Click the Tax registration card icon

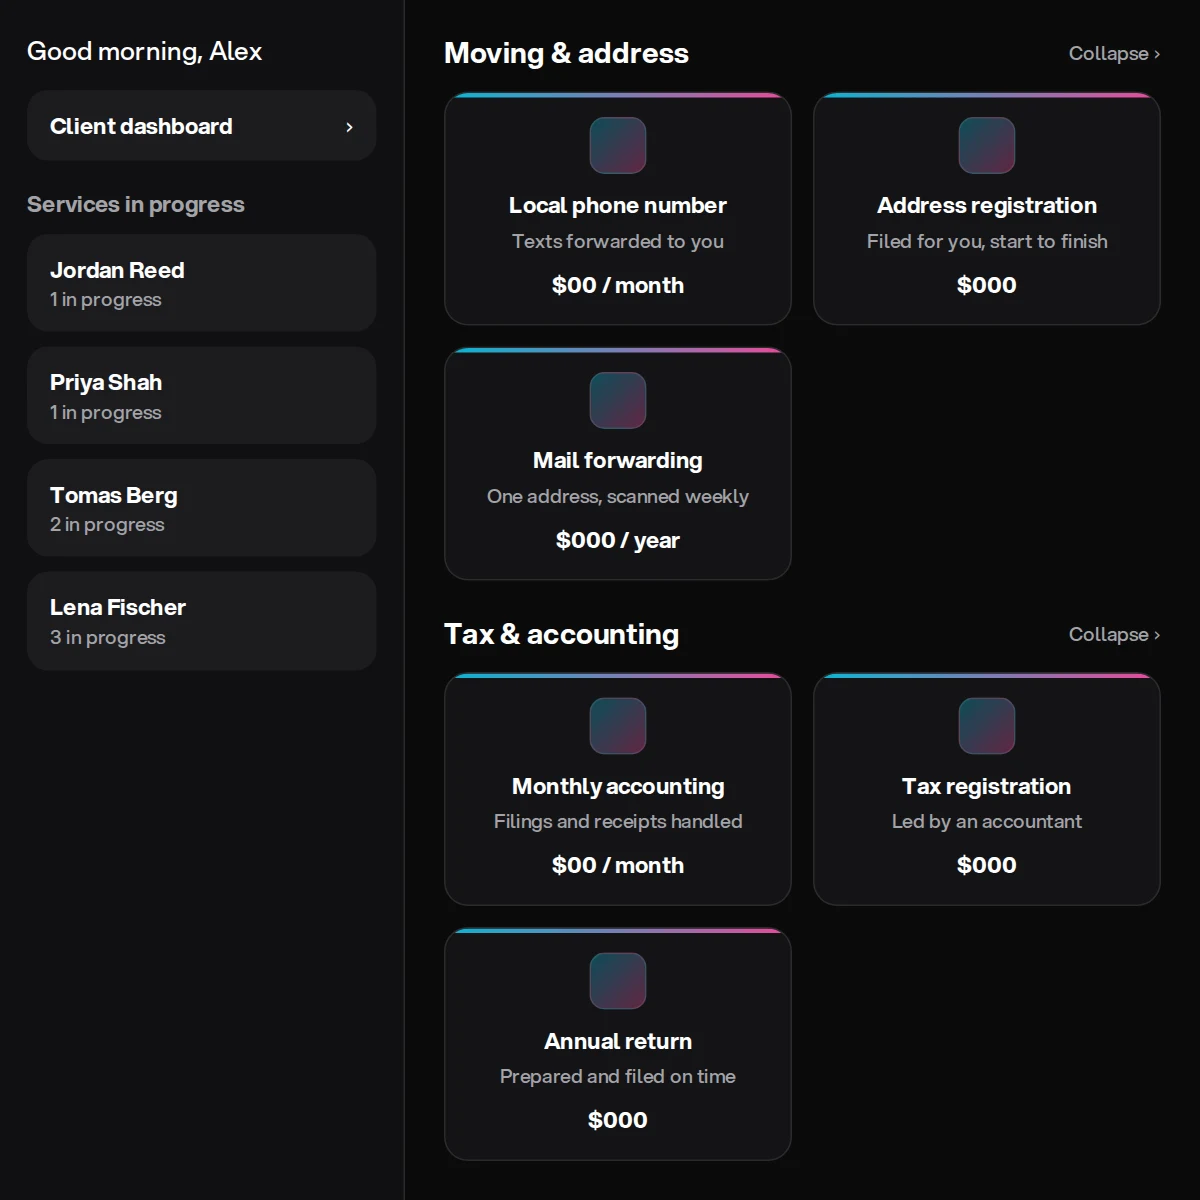(987, 726)
